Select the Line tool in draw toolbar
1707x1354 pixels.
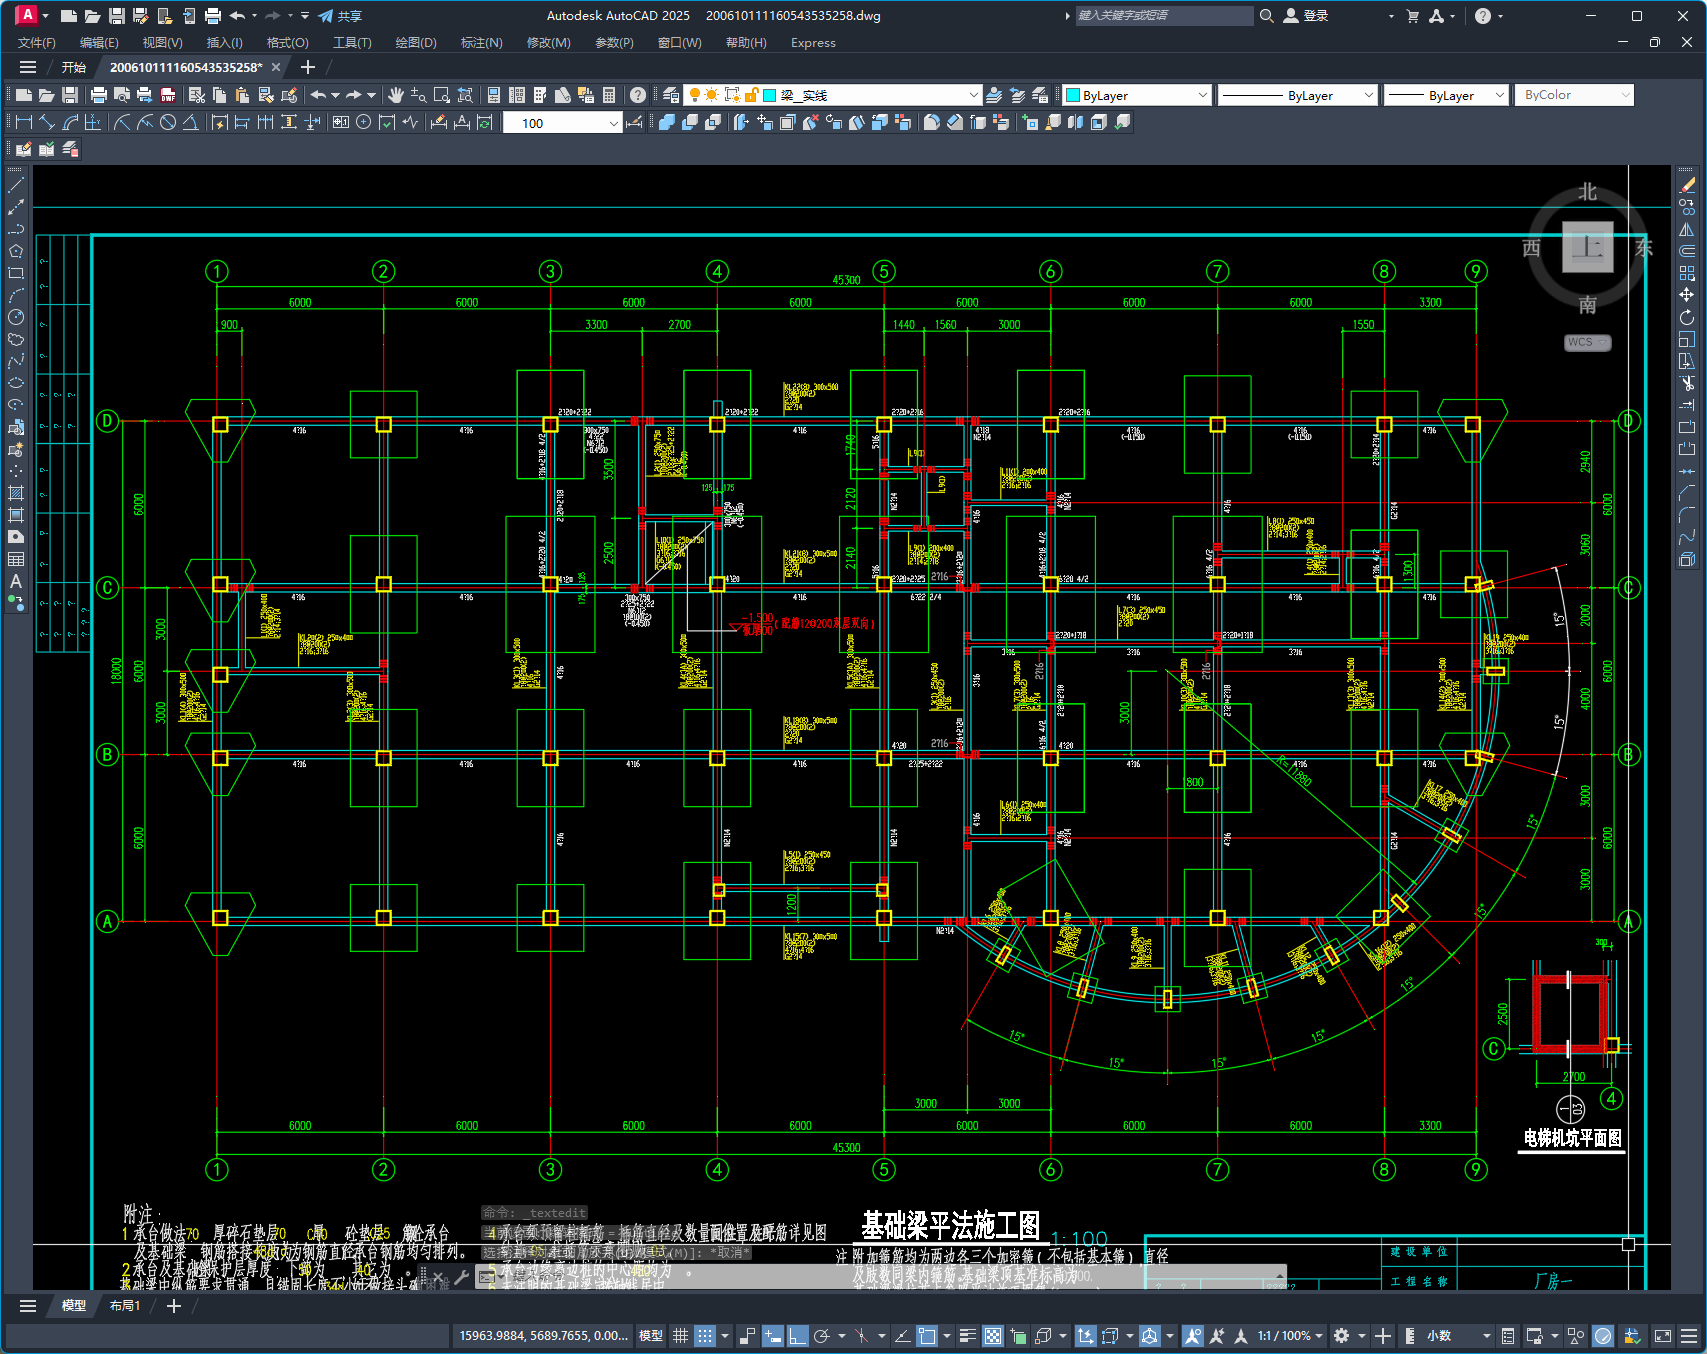pos(16,185)
